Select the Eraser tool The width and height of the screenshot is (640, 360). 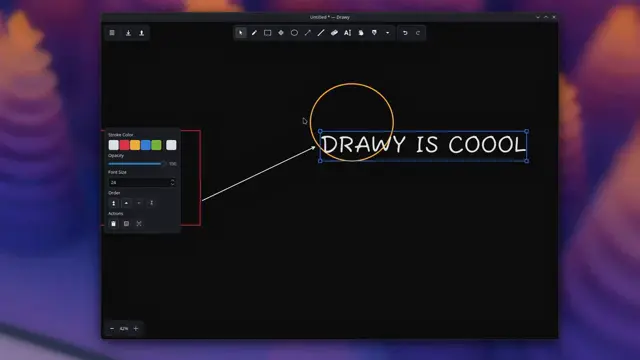[334, 33]
